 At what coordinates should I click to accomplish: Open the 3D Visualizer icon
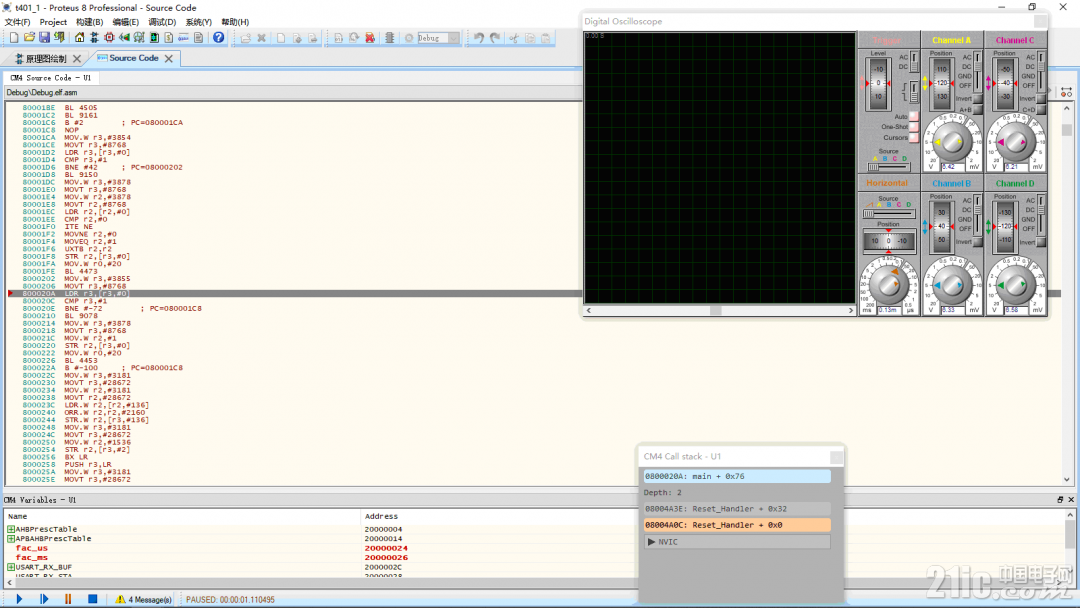click(x=124, y=38)
